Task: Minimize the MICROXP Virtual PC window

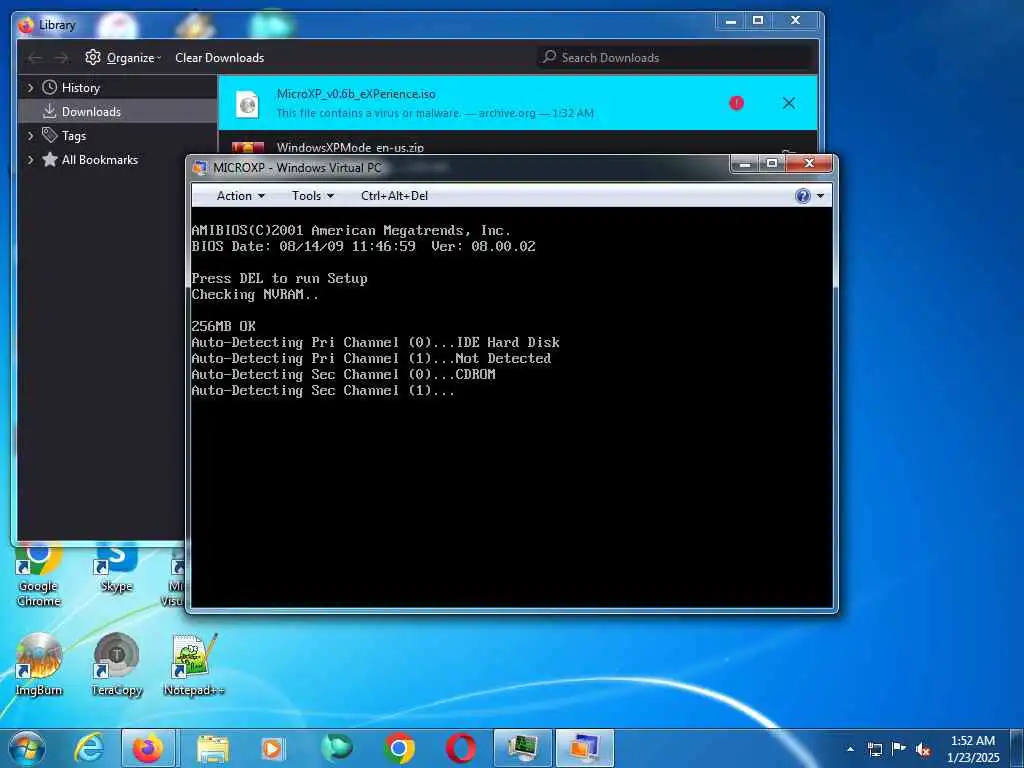Action: click(x=744, y=163)
